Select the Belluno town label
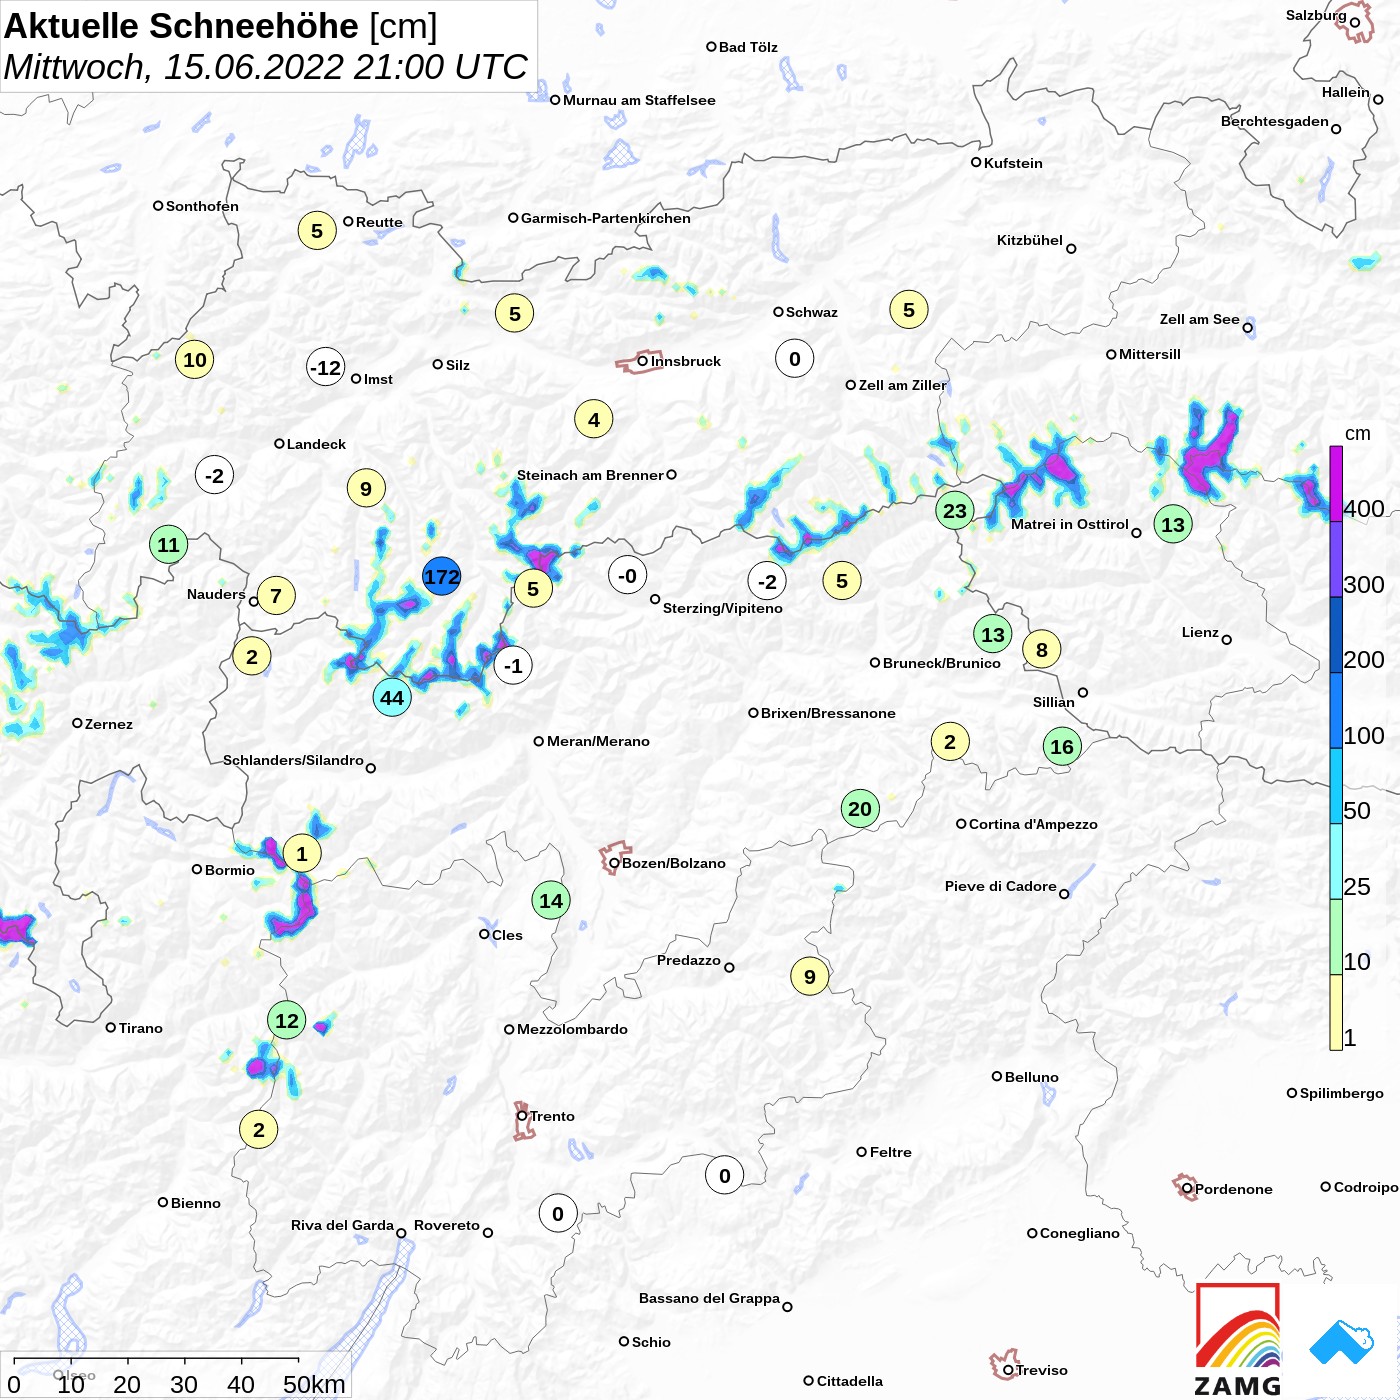 pos(1031,1077)
